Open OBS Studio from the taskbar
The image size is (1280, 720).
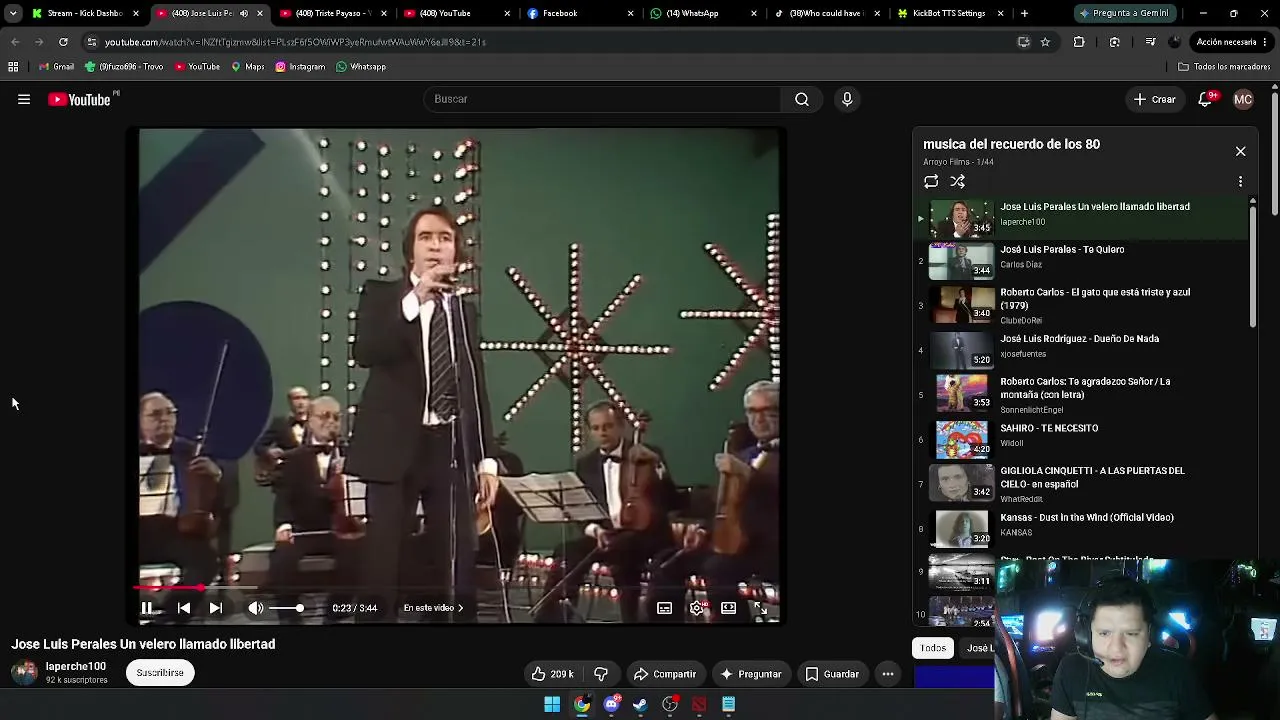tap(670, 705)
